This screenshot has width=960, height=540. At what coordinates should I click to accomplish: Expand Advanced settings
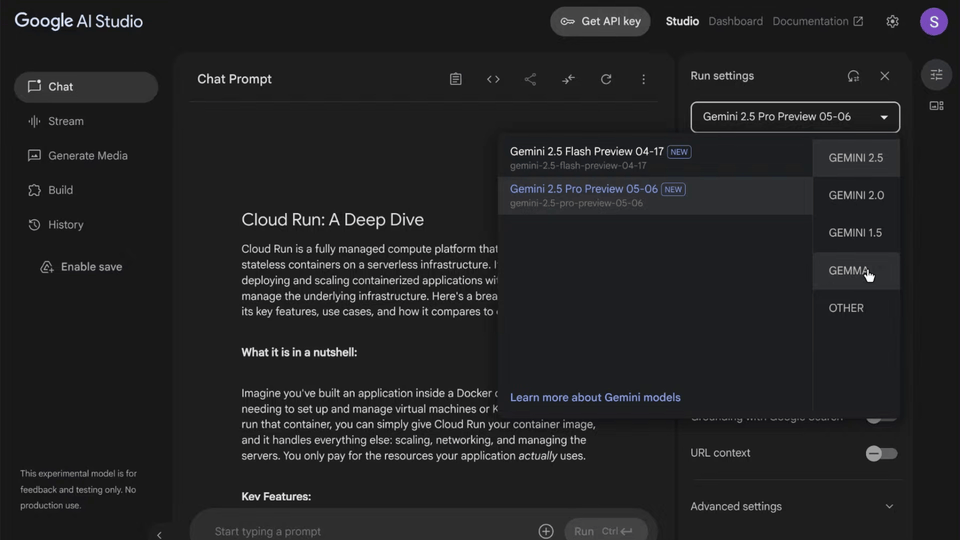pyautogui.click(x=792, y=506)
